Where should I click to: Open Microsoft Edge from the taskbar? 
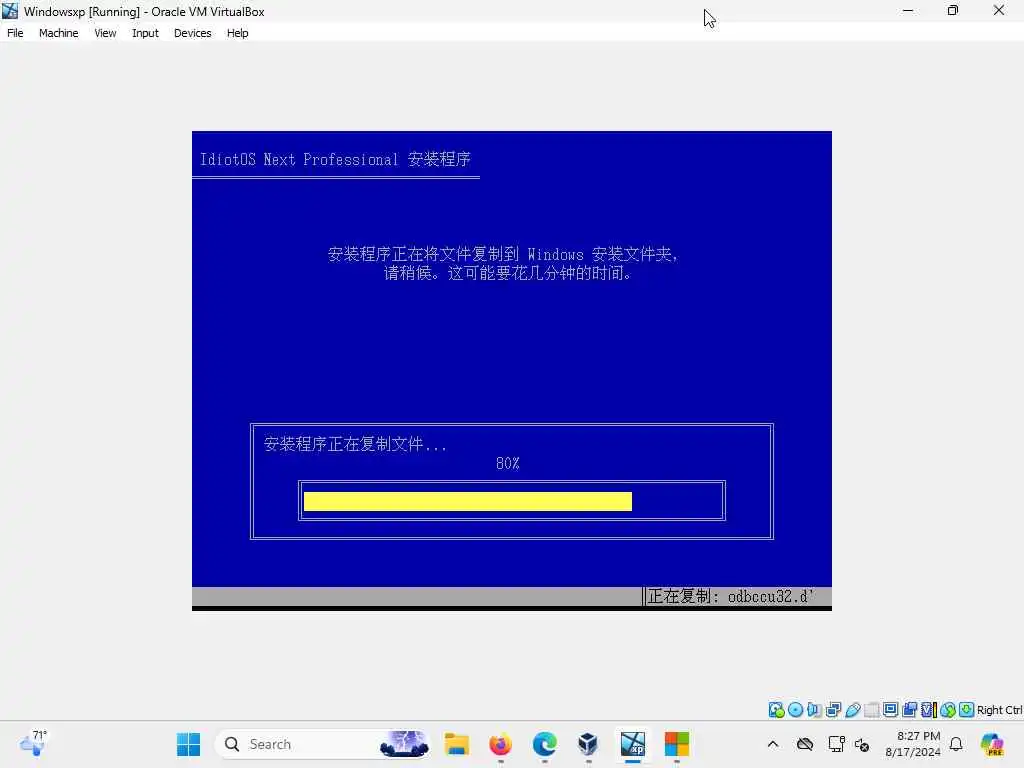point(545,744)
